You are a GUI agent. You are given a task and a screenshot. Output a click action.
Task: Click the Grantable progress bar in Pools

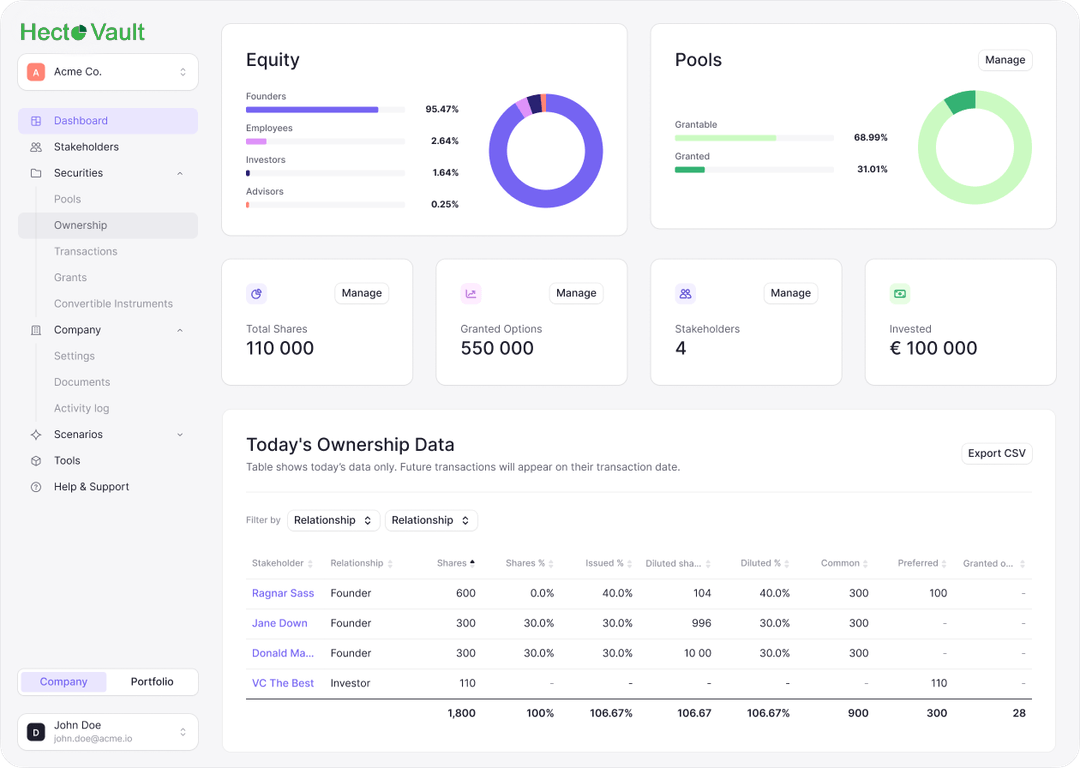click(x=753, y=137)
